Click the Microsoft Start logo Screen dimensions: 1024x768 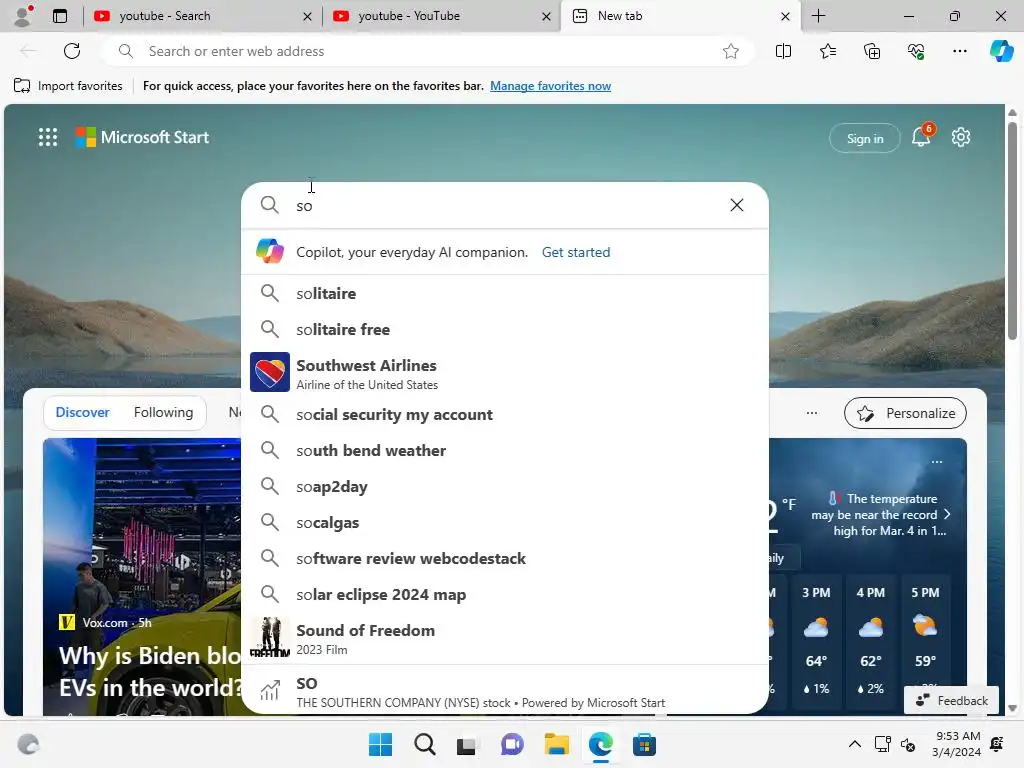pyautogui.click(x=142, y=137)
